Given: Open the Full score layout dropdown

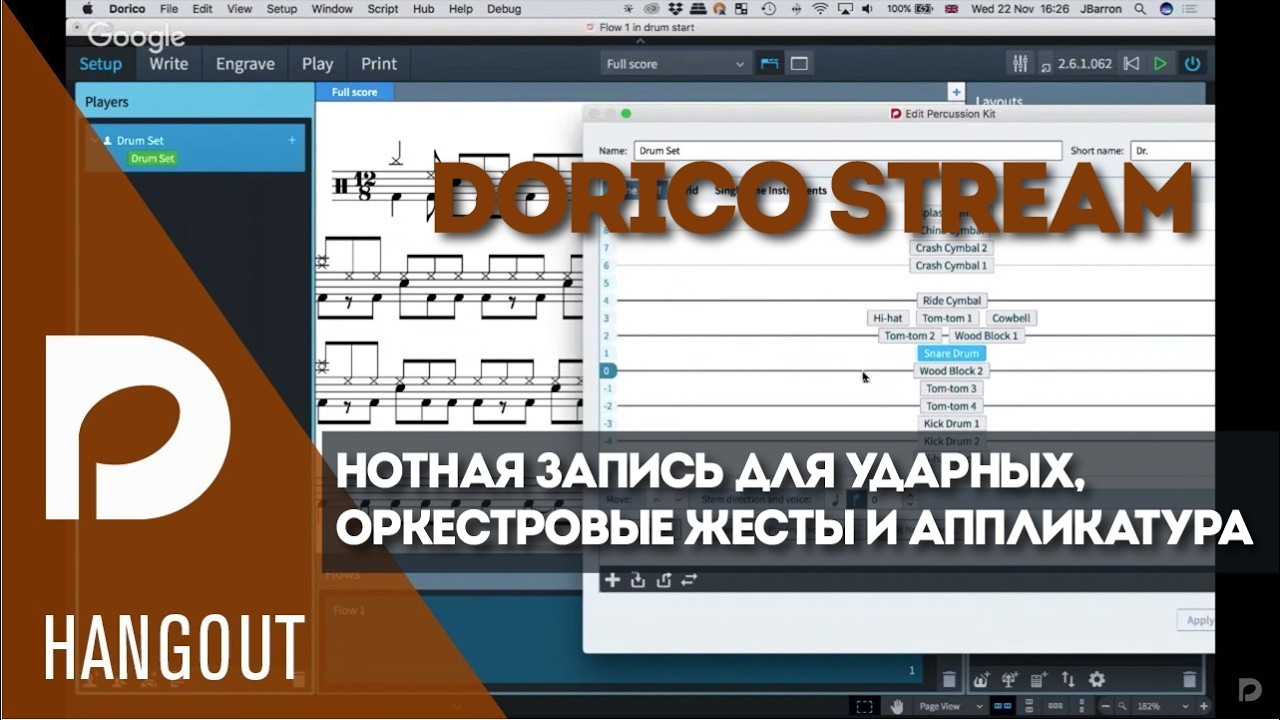Looking at the screenshot, I should (x=675, y=63).
